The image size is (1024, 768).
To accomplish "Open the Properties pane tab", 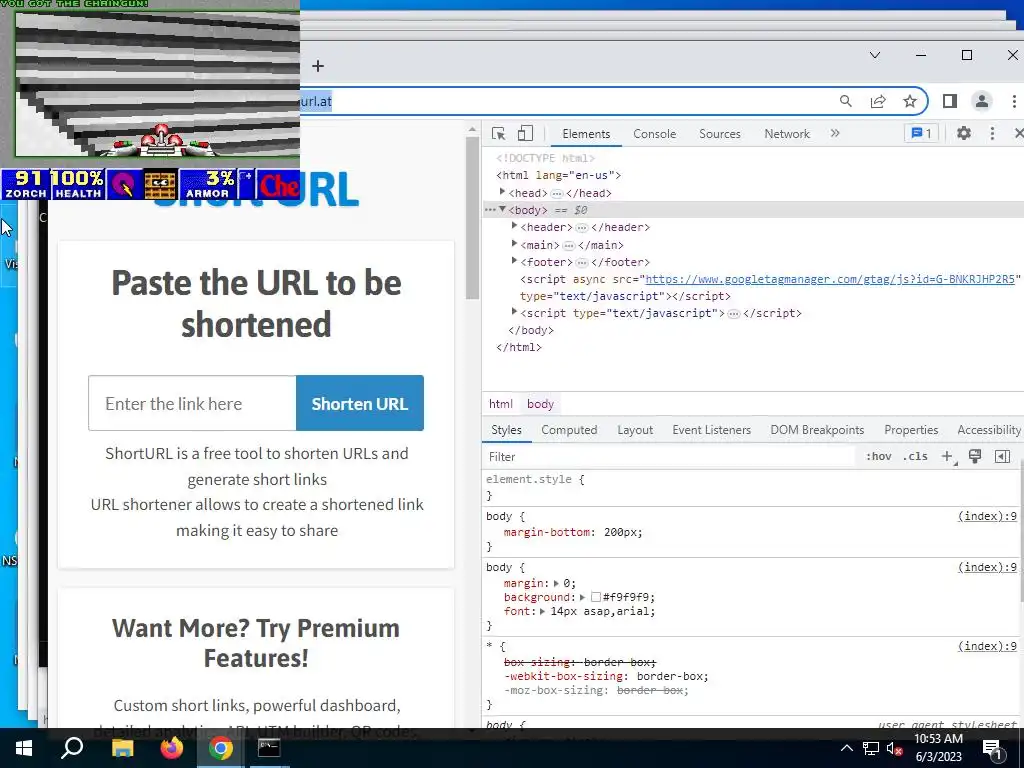I will (x=911, y=430).
